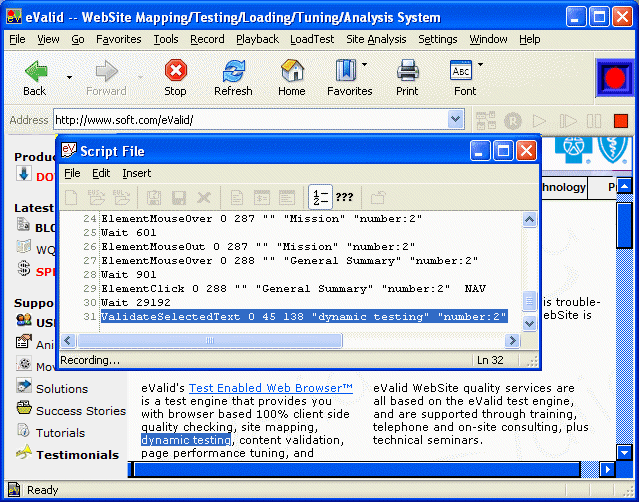Open the Success Stories sidebar link

click(81, 411)
